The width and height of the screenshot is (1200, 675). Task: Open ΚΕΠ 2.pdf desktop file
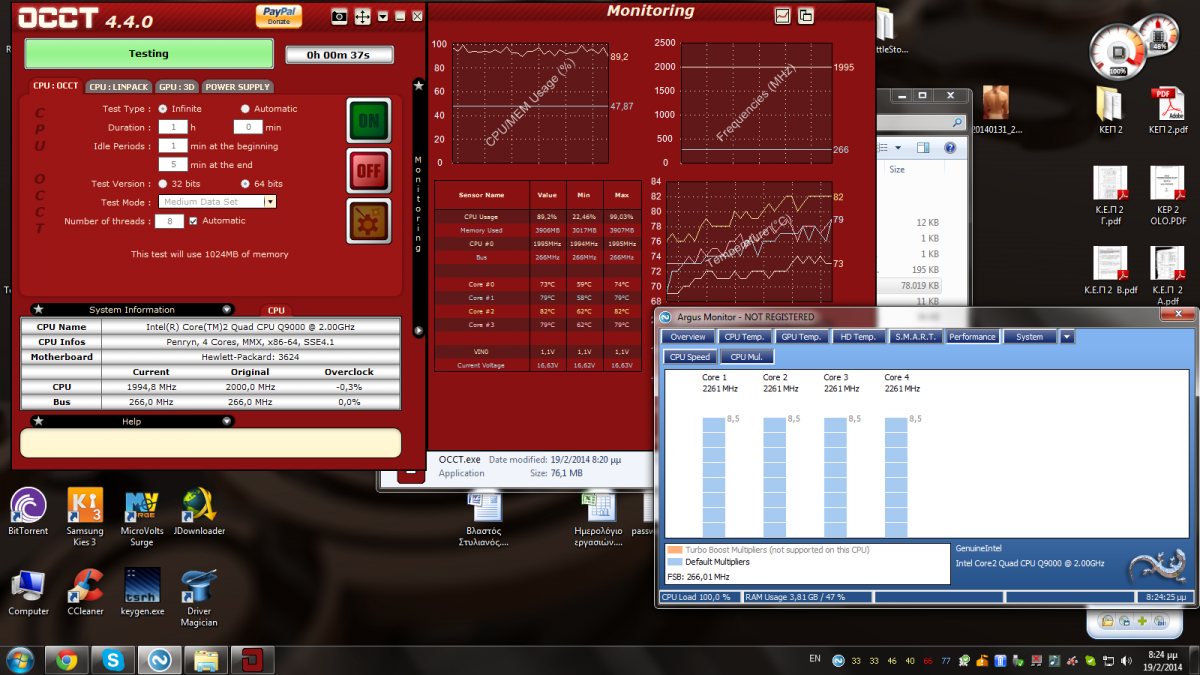1167,111
